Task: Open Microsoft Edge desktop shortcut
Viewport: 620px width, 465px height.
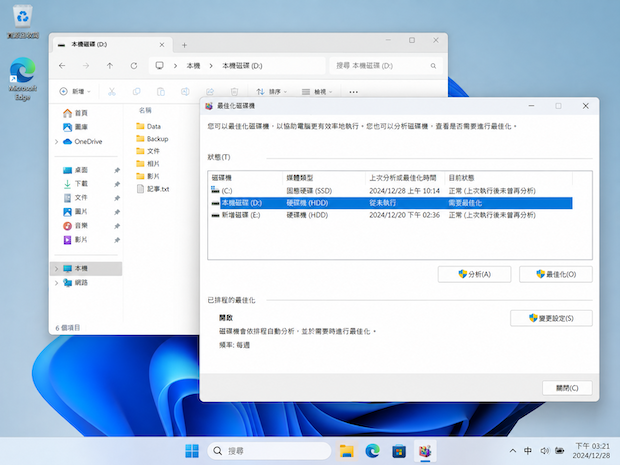Action: 23,78
